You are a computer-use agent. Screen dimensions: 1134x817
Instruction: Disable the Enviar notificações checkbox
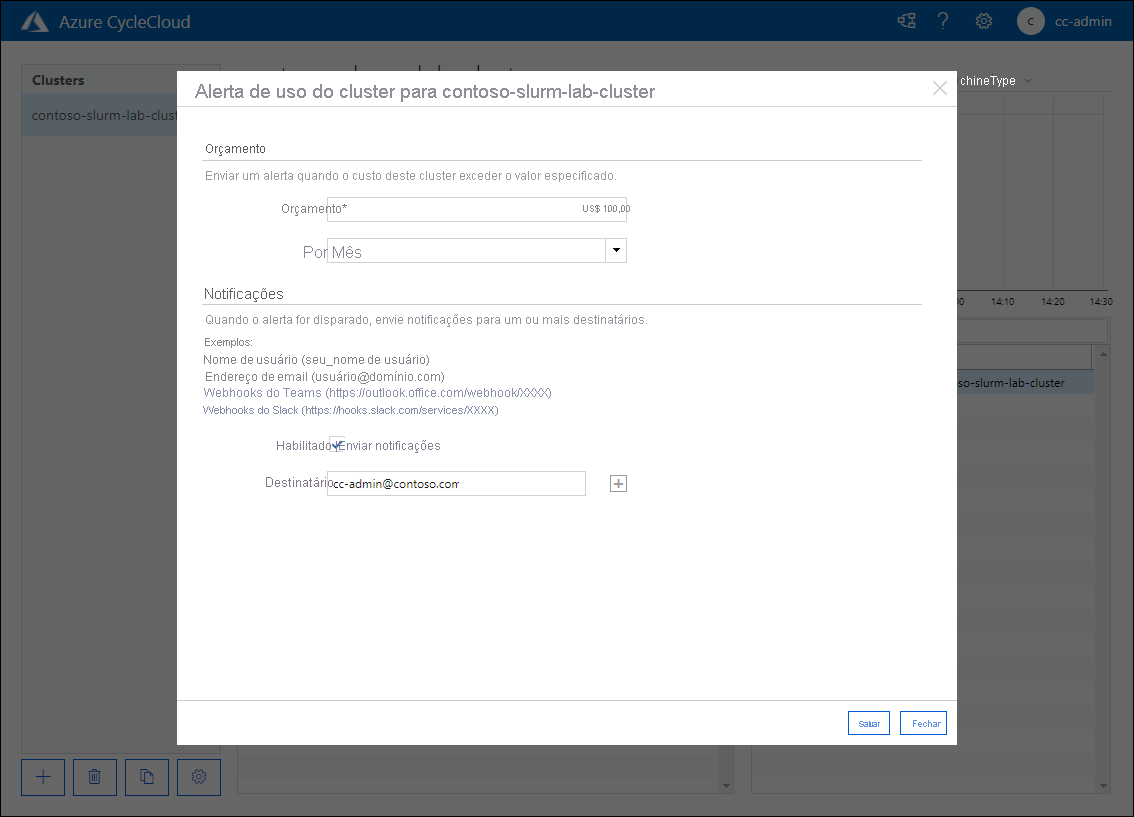coord(336,444)
